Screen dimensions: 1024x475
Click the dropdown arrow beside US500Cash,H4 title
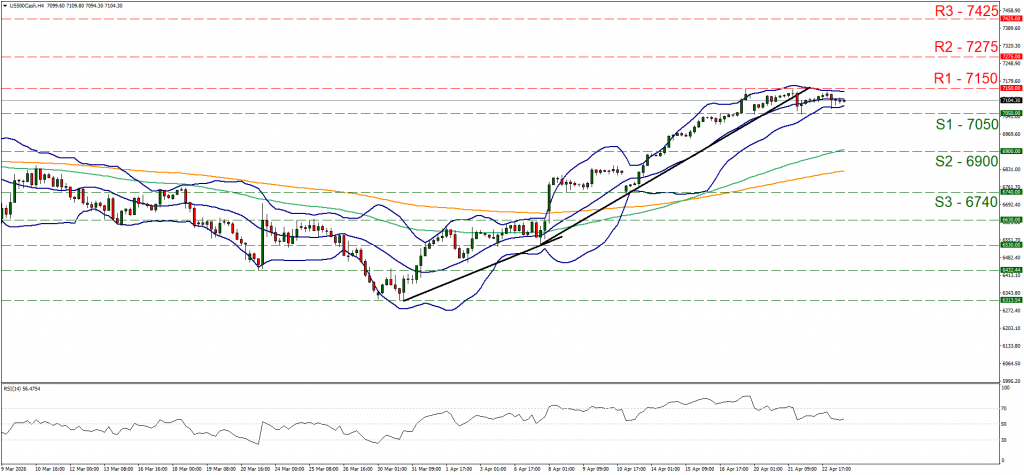pos(5,5)
